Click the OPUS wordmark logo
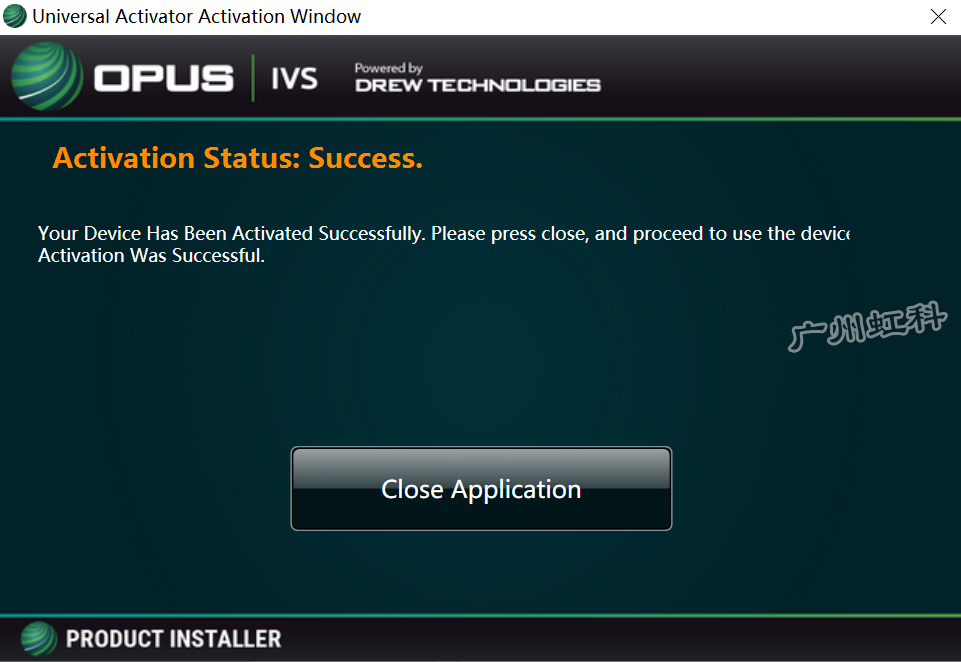The height and width of the screenshot is (662, 961). [164, 78]
